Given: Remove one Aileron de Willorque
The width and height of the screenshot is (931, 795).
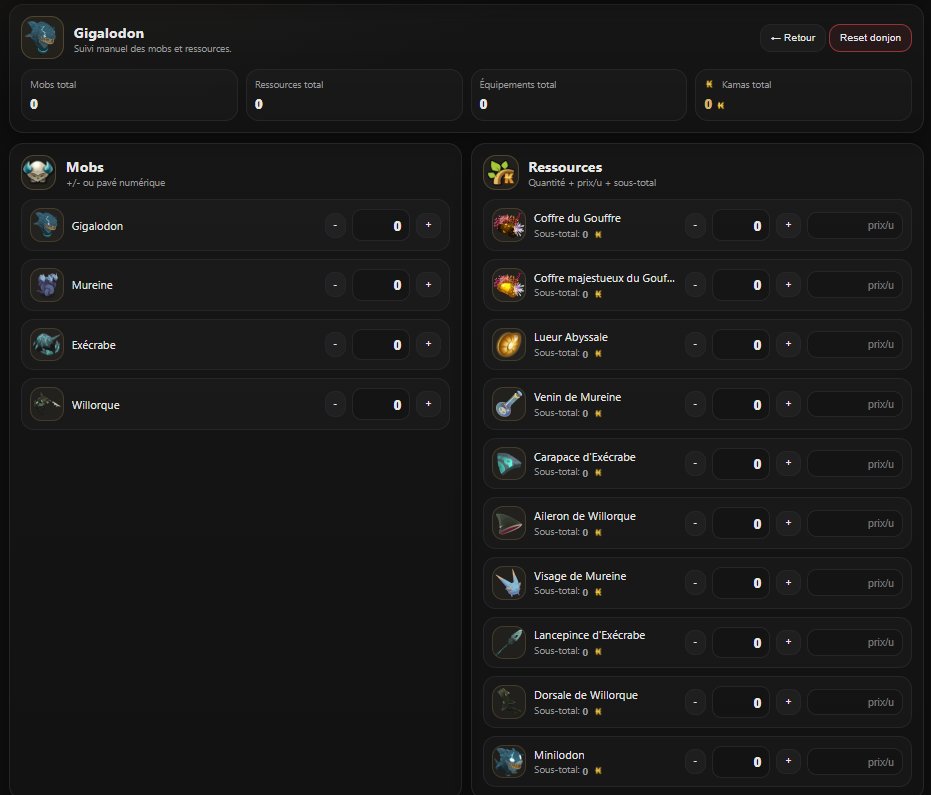Looking at the screenshot, I should (x=695, y=523).
